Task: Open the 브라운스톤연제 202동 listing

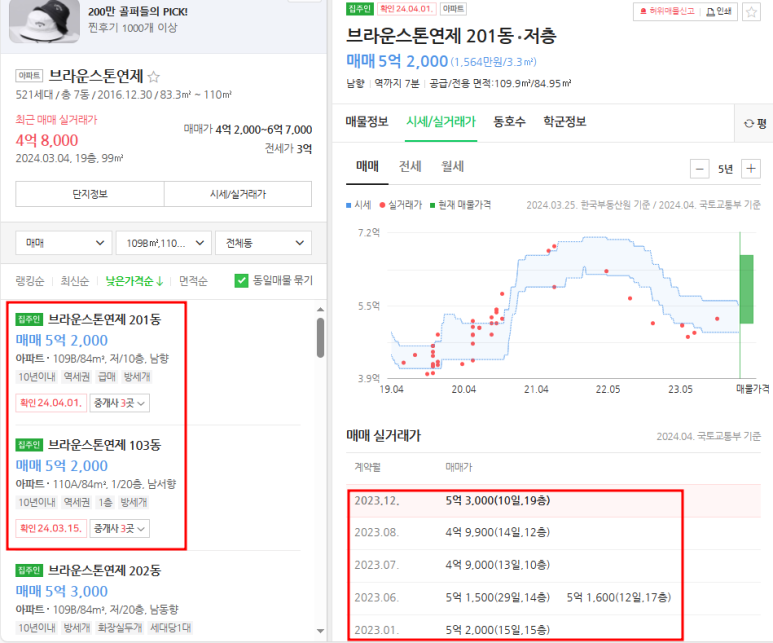Action: click(105, 571)
